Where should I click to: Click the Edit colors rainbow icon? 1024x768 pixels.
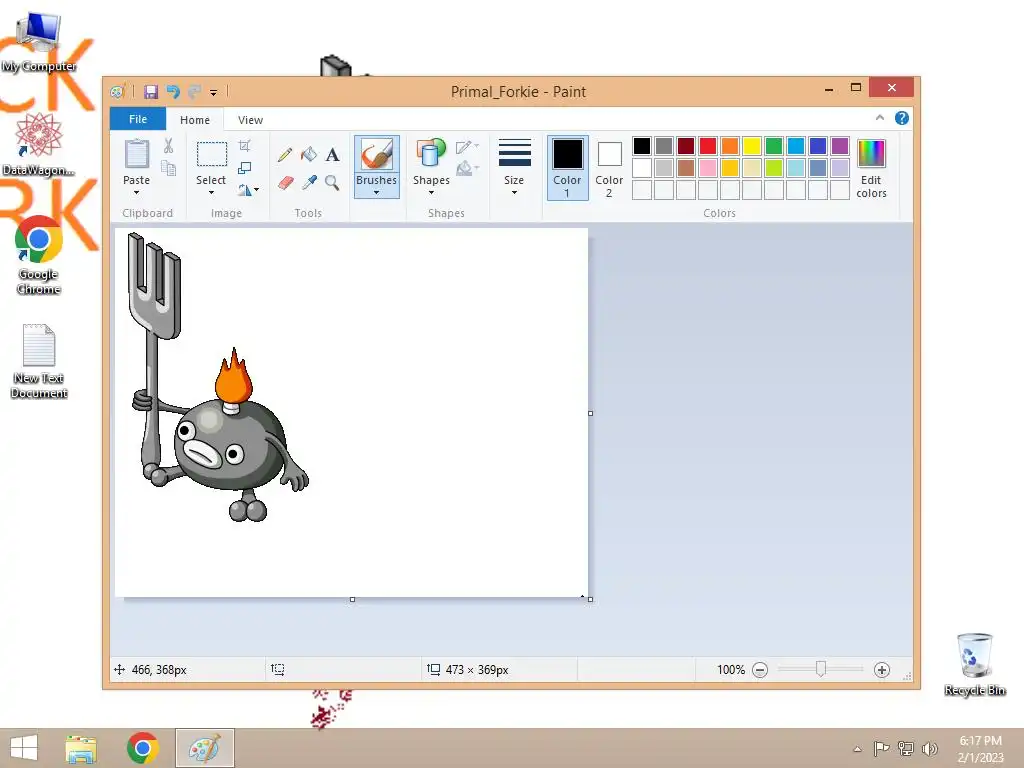pos(871,154)
